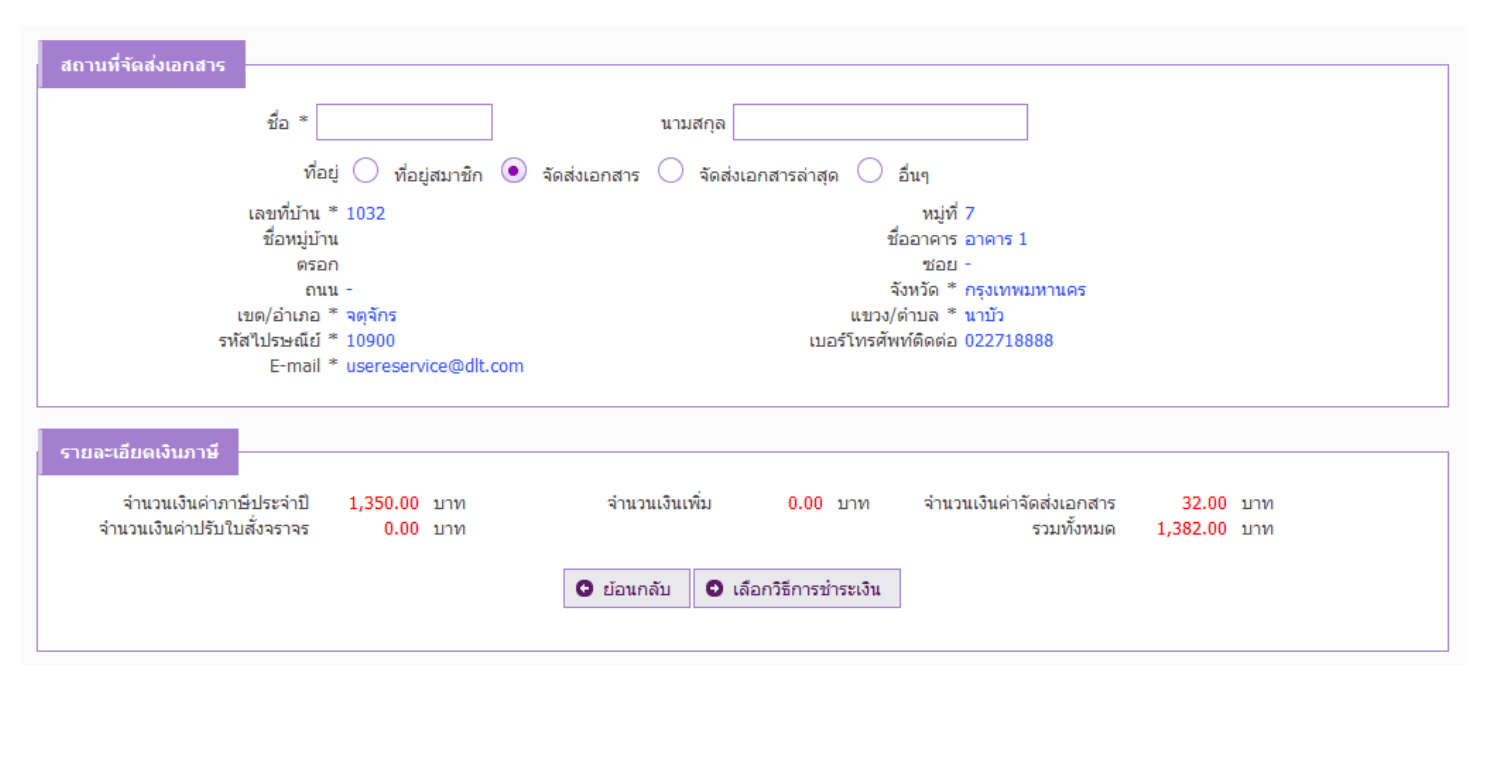Click the ชื่อ (first name) input field
1506x758 pixels.
[x=404, y=122]
